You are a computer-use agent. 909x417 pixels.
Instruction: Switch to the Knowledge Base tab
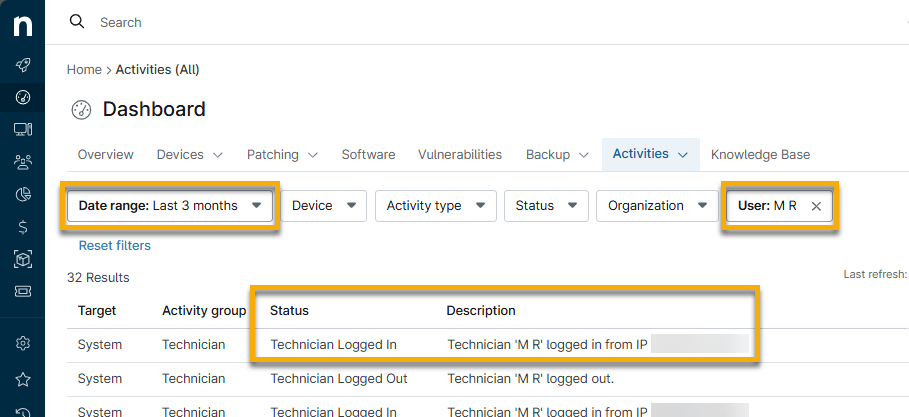760,155
